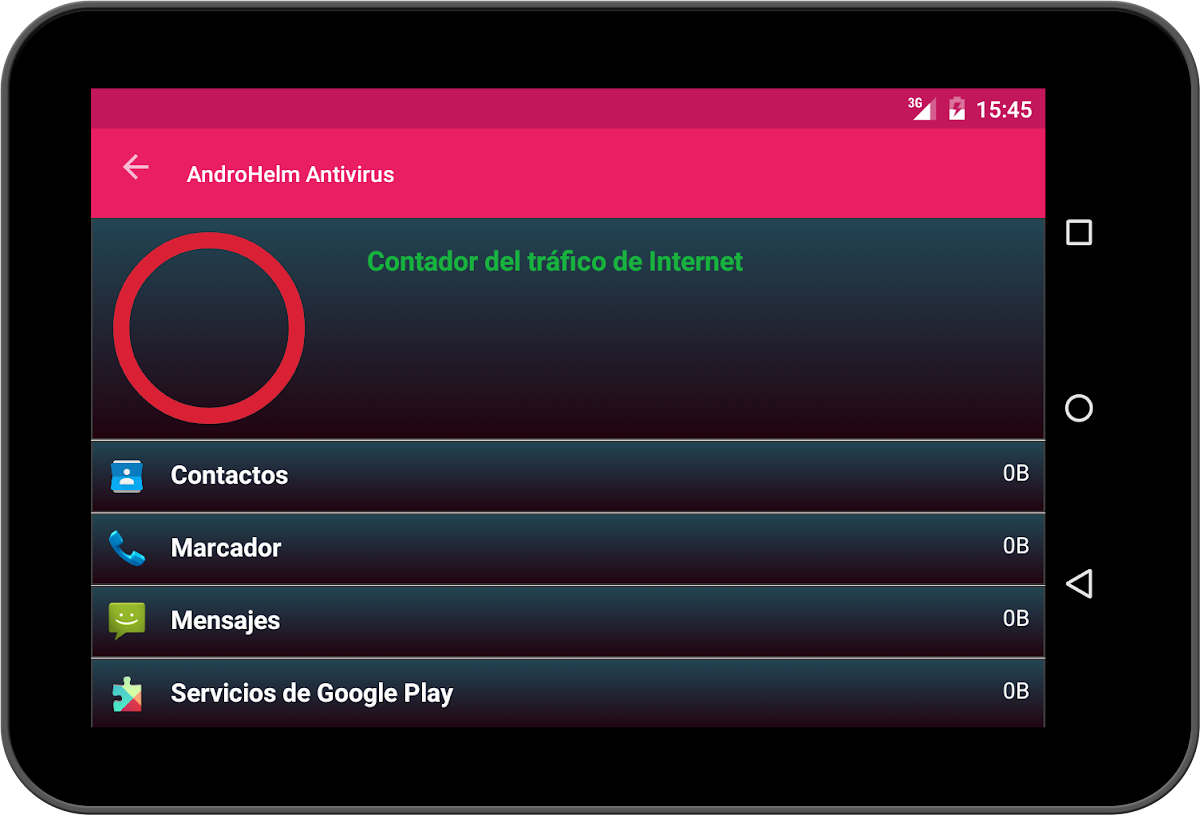The width and height of the screenshot is (1200, 815).
Task: Check the 3G signal indicator
Action: 921,108
